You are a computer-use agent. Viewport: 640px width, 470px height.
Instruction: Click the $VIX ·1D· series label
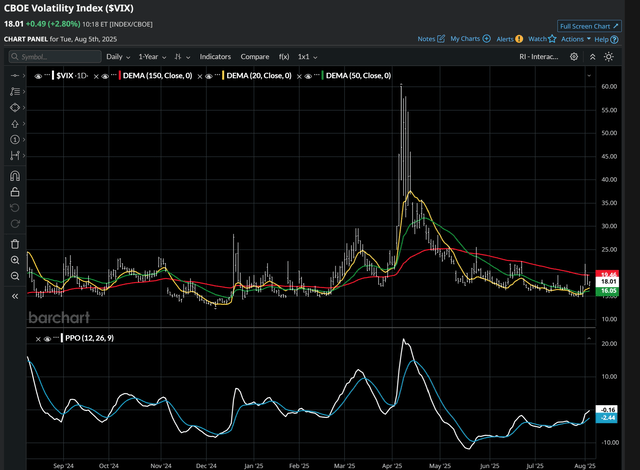(x=71, y=75)
